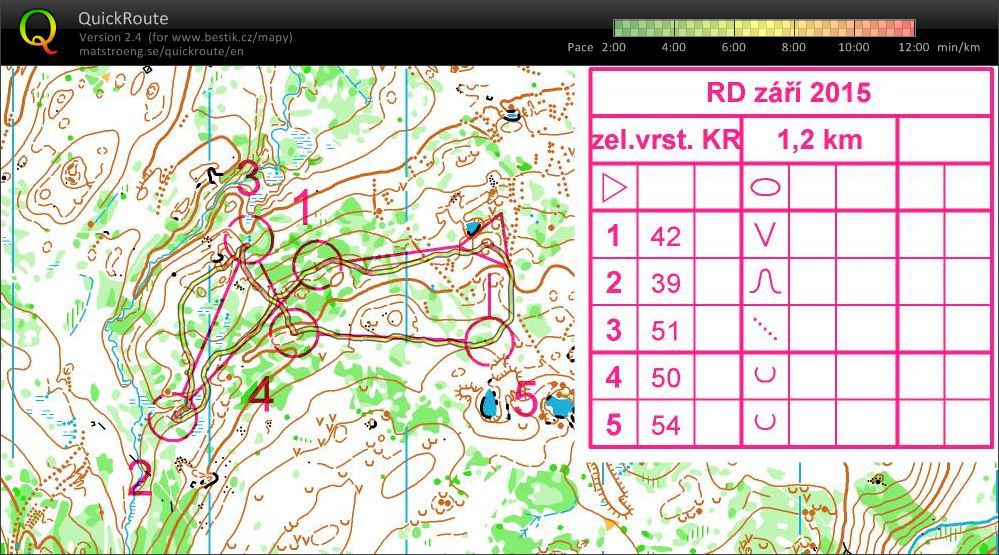
Task: Click control number 2 in the control sheet
Action: [x=614, y=283]
